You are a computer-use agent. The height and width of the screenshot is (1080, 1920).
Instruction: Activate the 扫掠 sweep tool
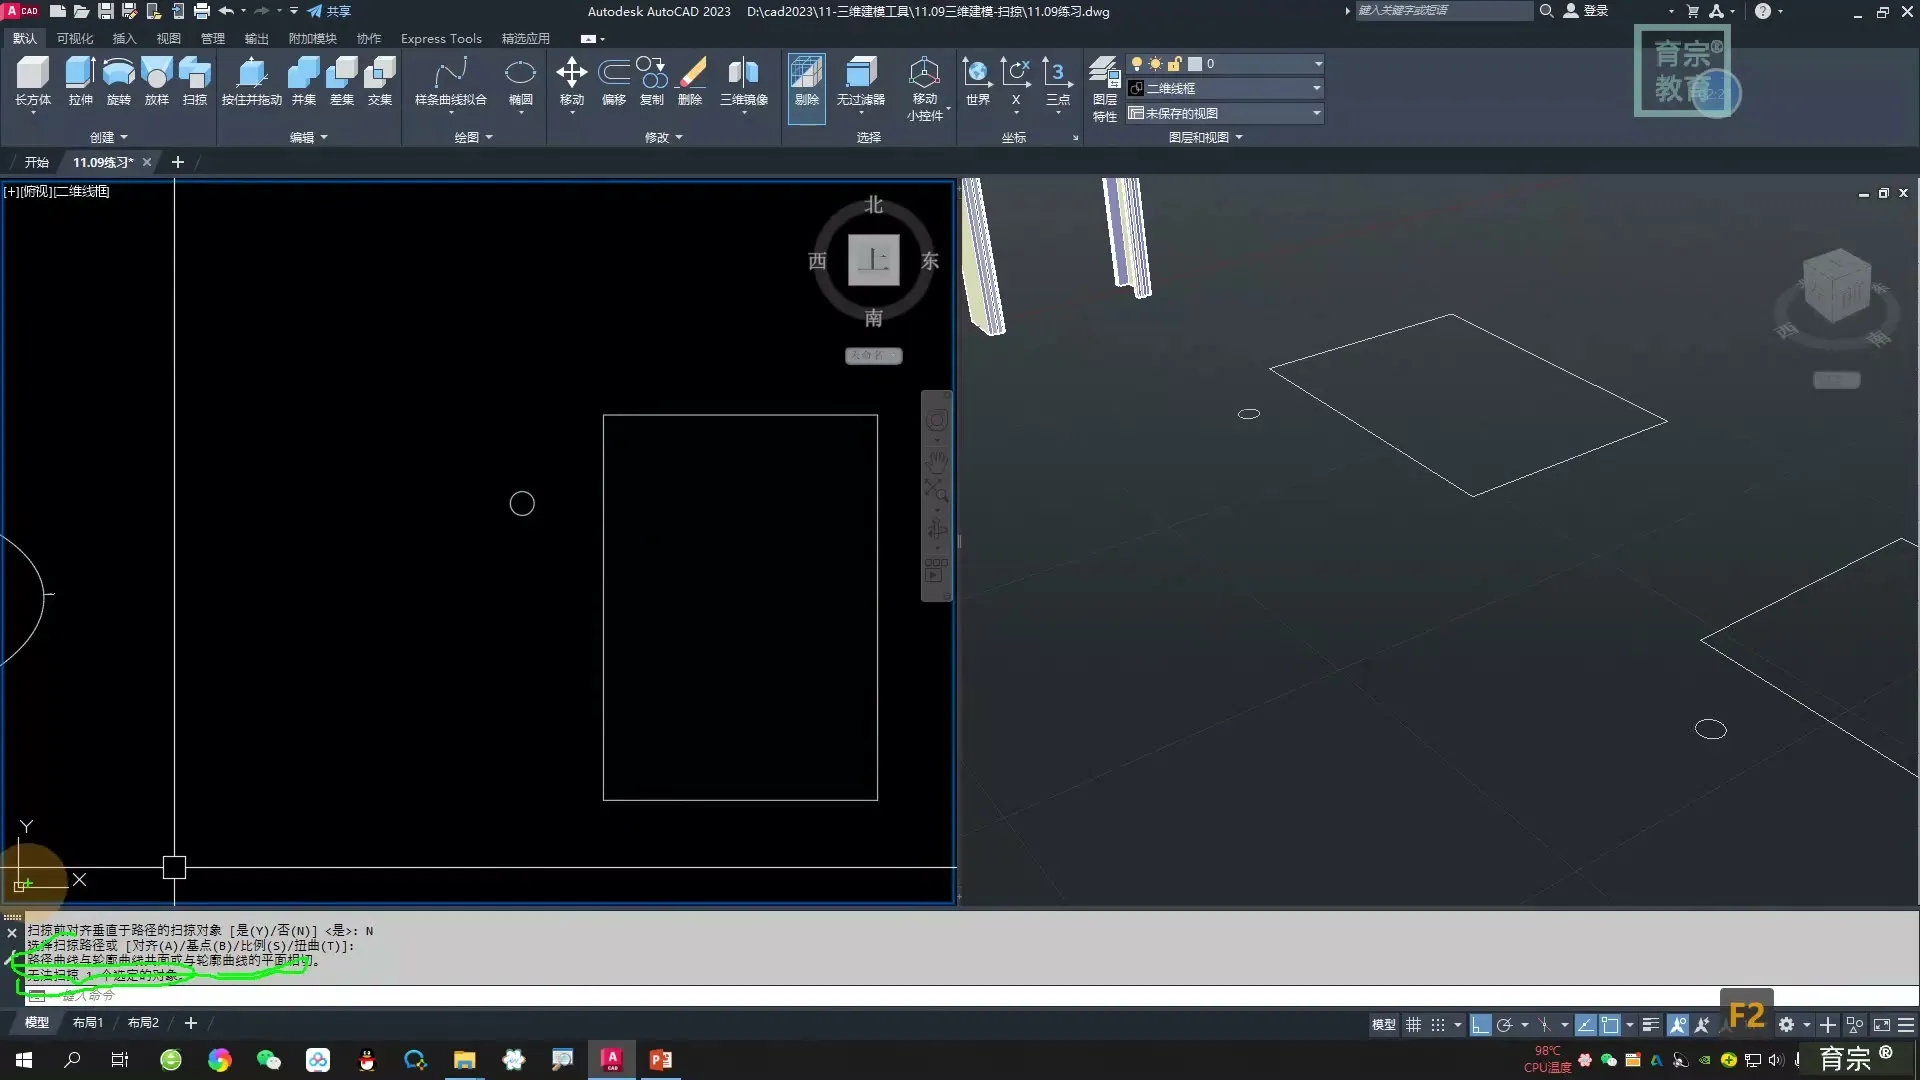pyautogui.click(x=195, y=74)
